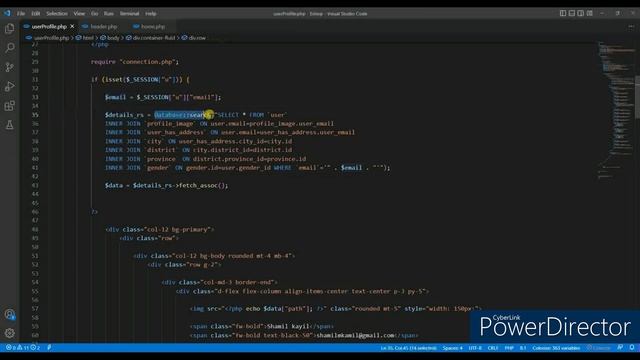Click the line and column indicator

point(409,348)
